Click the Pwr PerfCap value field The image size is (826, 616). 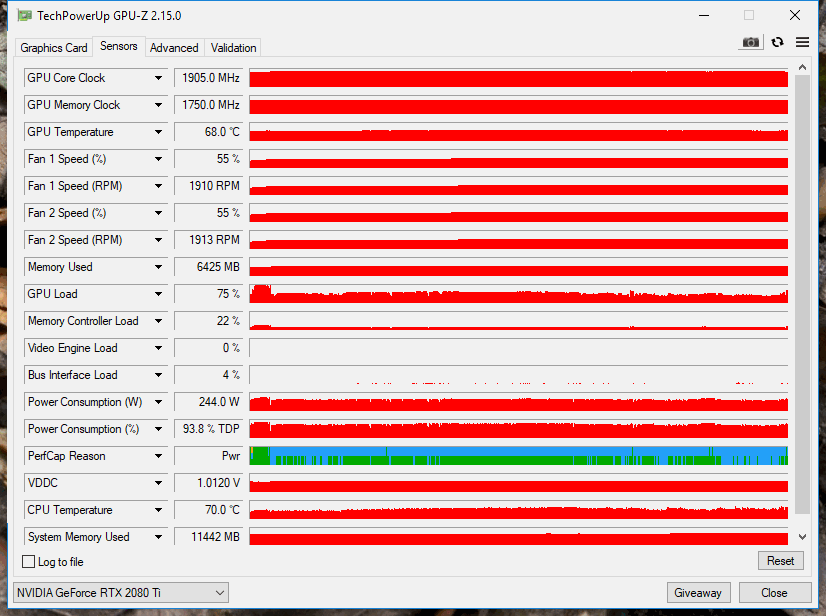(209, 456)
